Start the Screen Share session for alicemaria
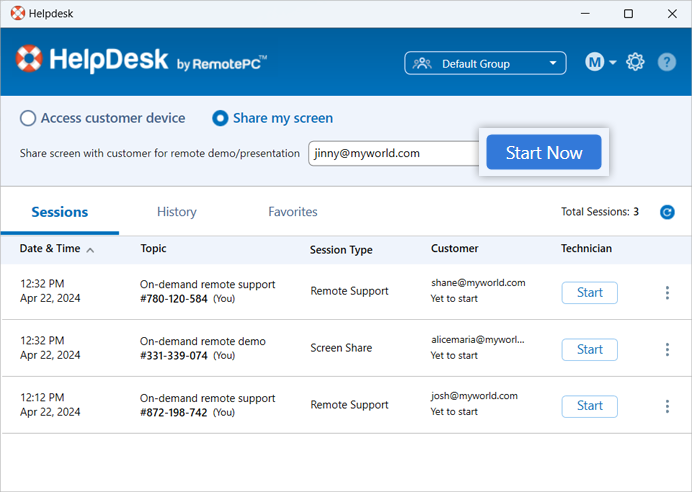The image size is (692, 492). pos(589,349)
